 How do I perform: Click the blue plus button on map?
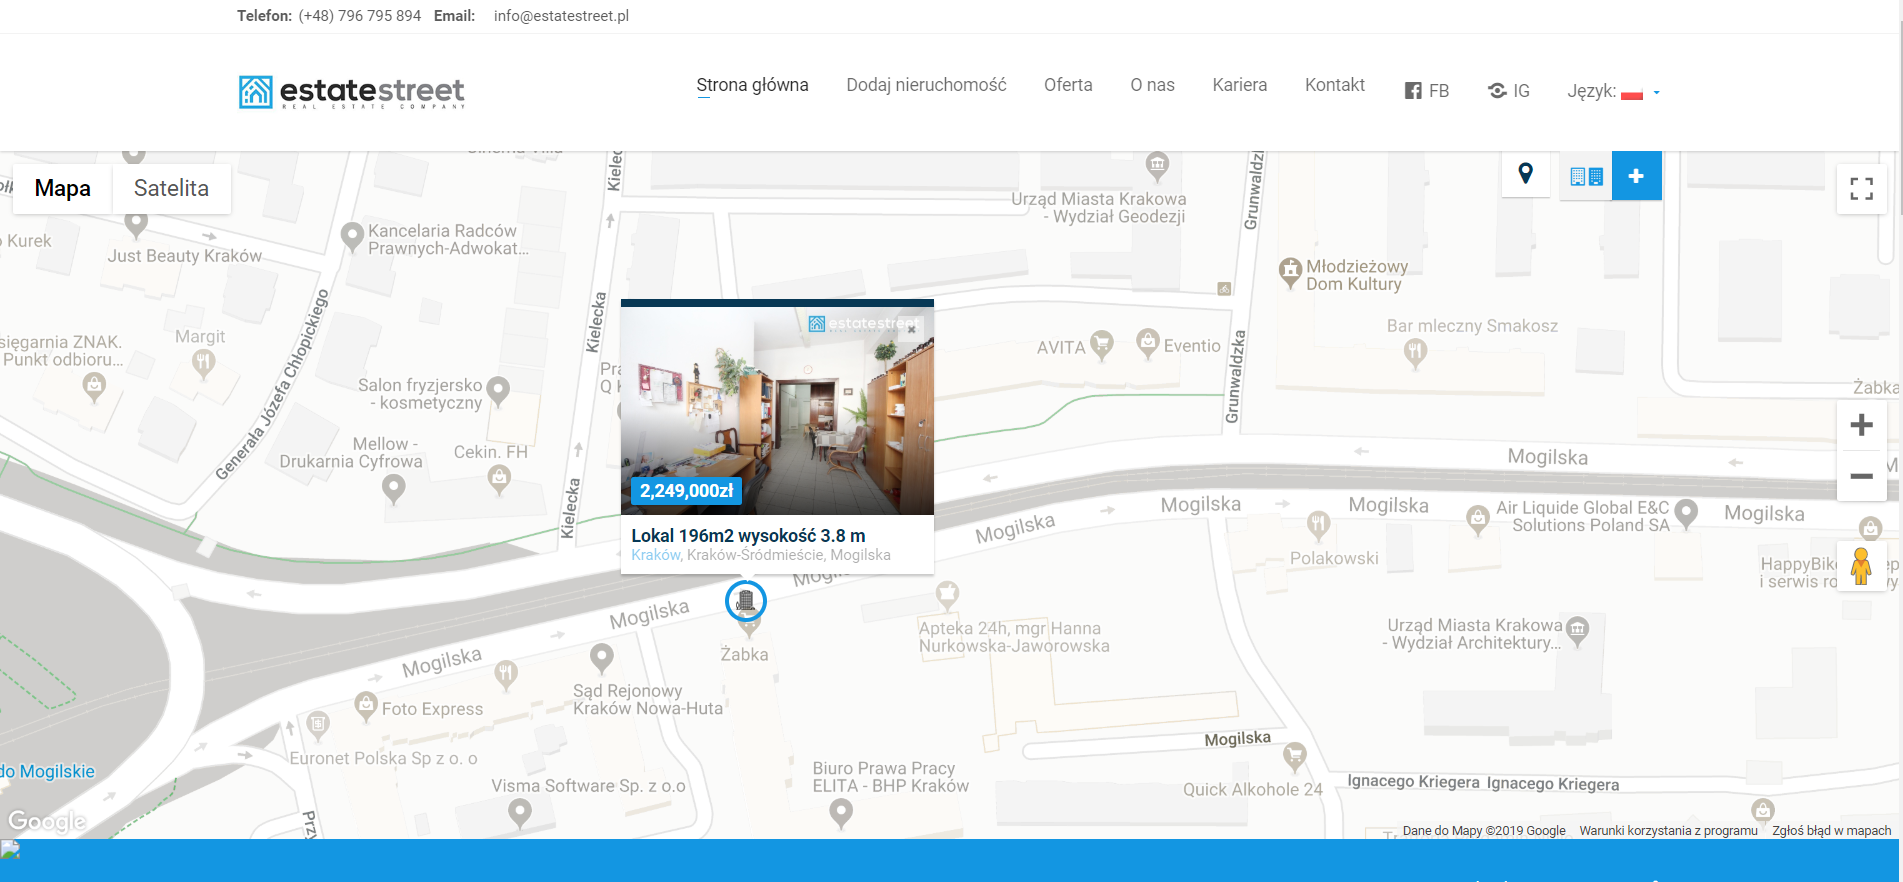pyautogui.click(x=1636, y=176)
